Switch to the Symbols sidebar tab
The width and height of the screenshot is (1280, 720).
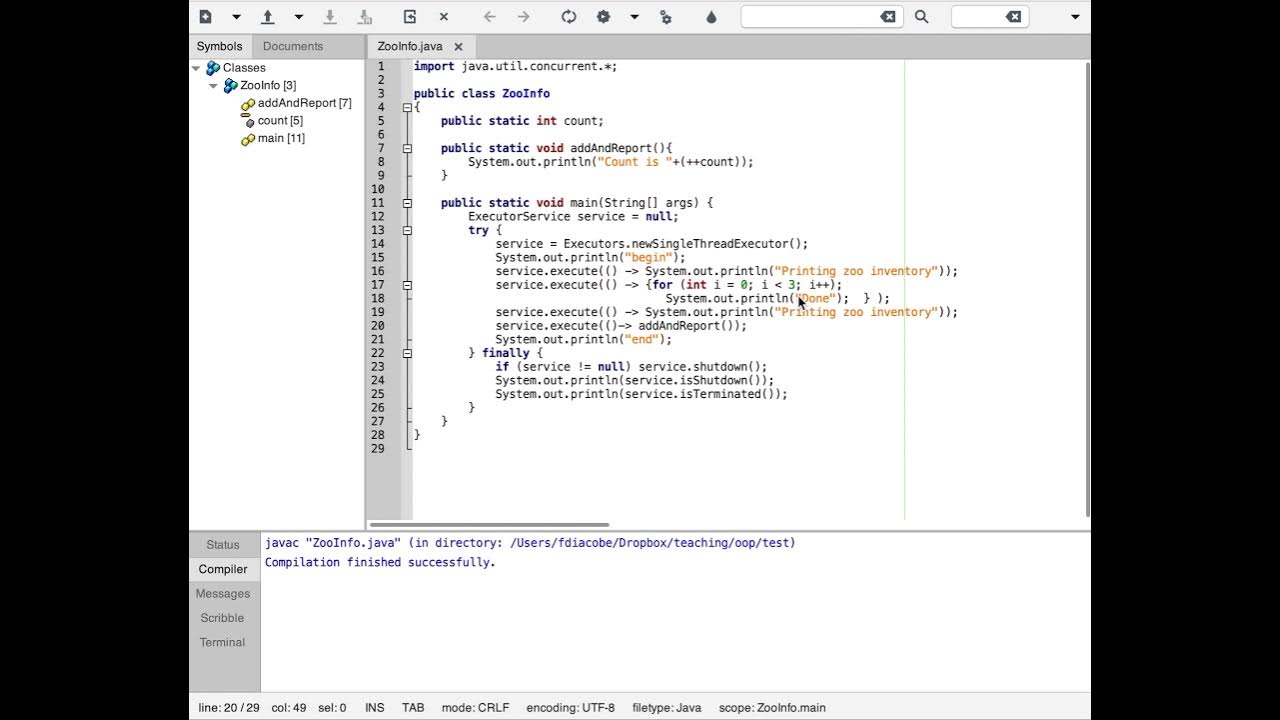[x=219, y=46]
